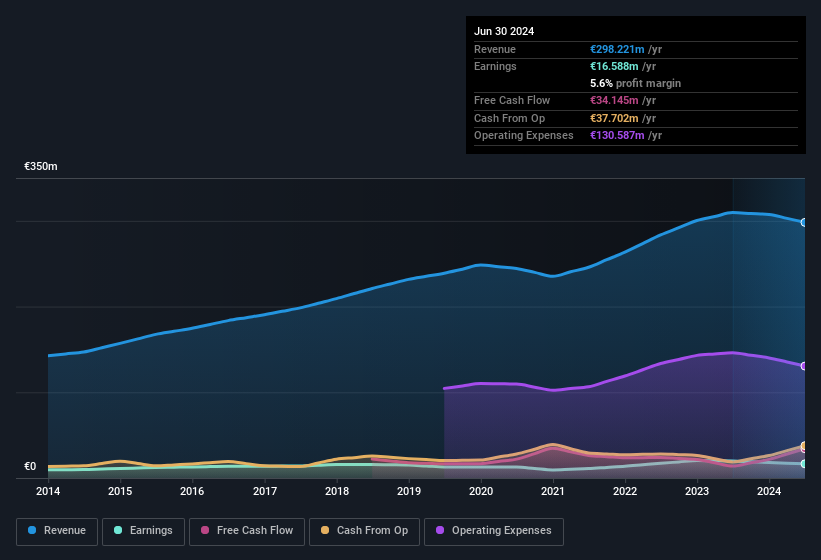Click the 5.6% profit margin text

636,83
